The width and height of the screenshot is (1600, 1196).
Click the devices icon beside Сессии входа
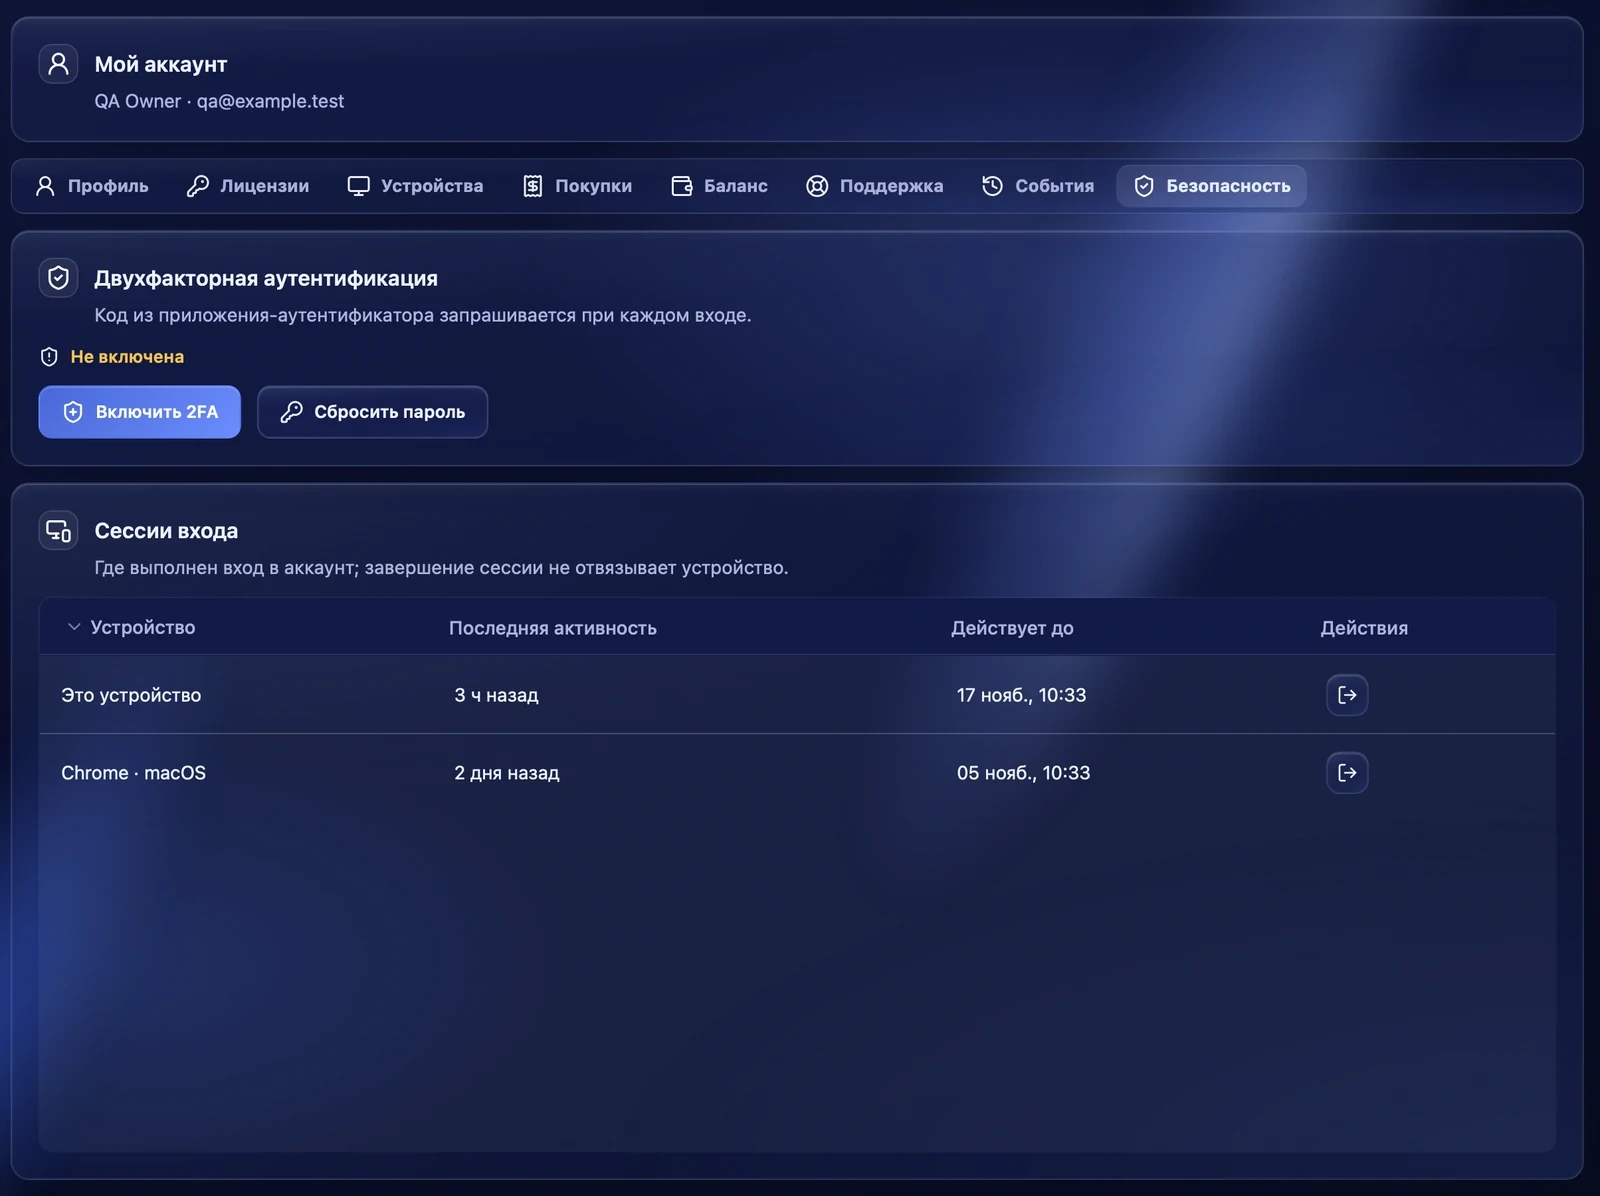tap(58, 531)
